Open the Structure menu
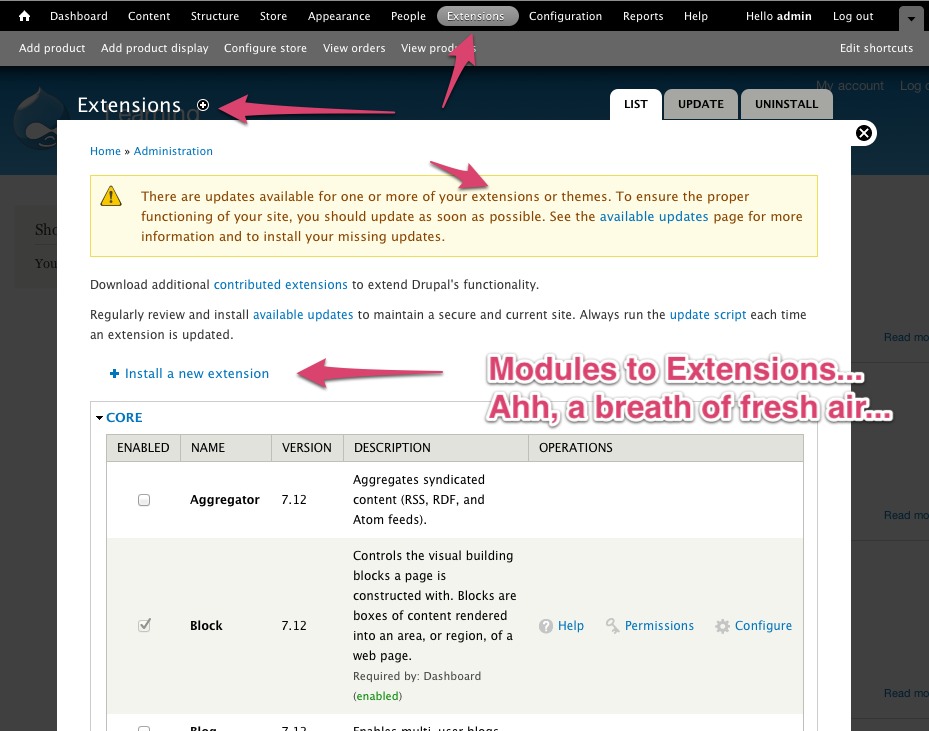Image resolution: width=929 pixels, height=731 pixels. (x=214, y=16)
